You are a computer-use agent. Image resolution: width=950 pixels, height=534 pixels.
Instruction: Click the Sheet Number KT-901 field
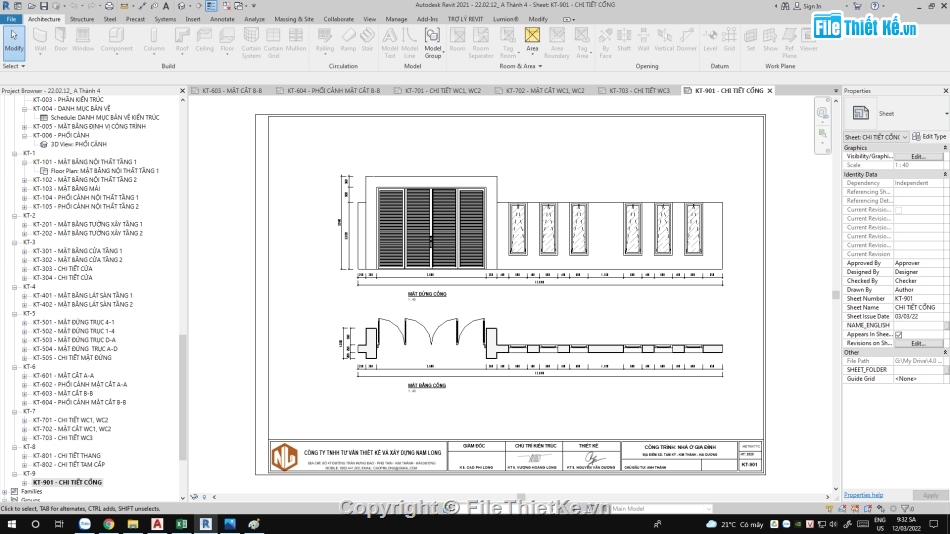click(x=918, y=299)
